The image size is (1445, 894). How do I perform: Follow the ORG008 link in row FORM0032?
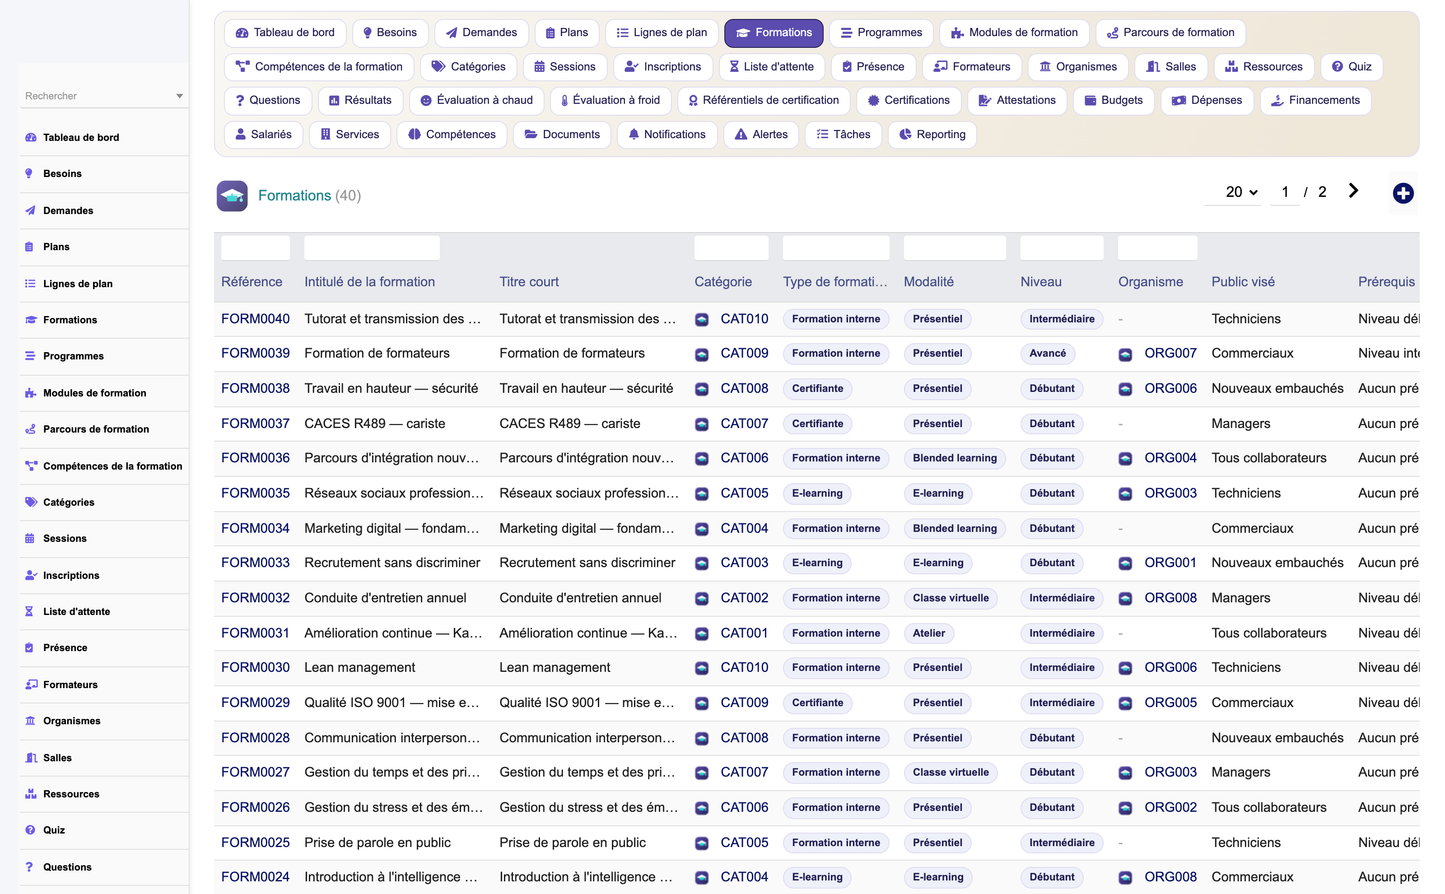1170,598
